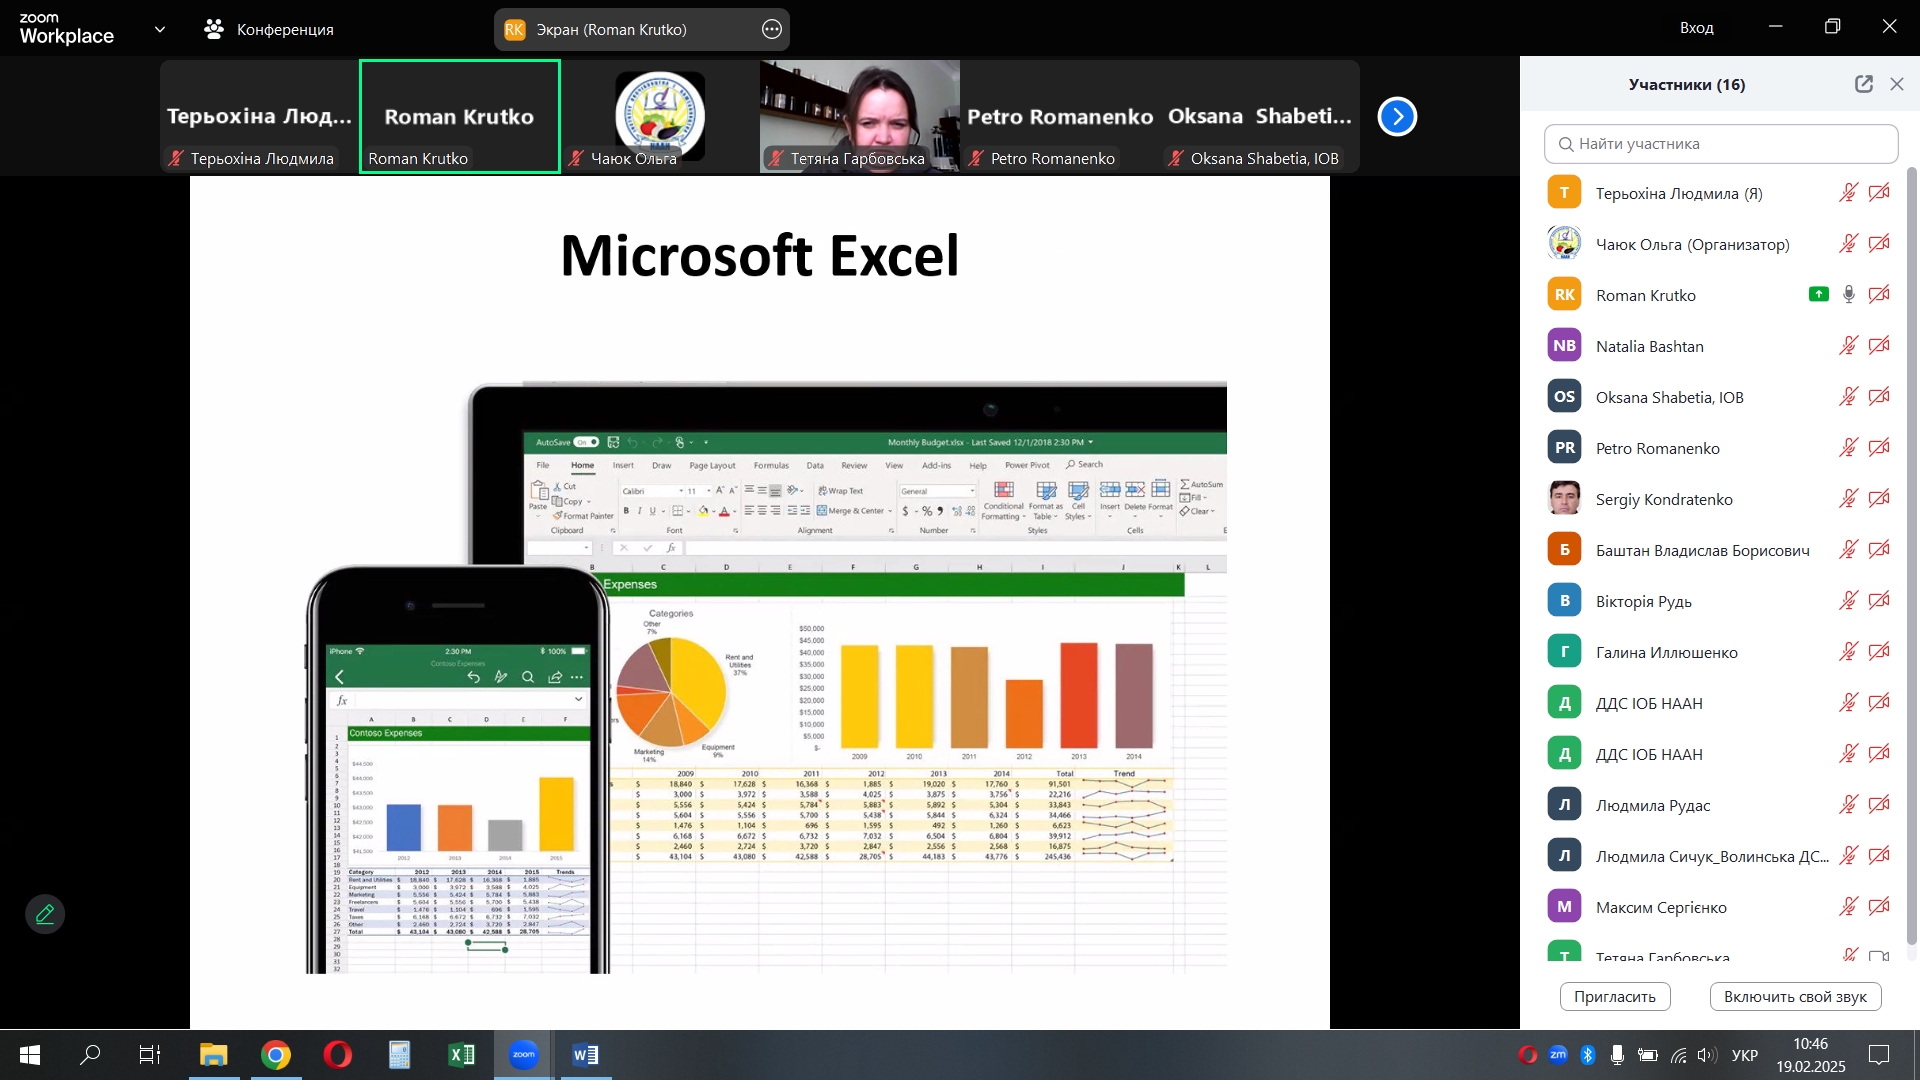Click camera-off icon for Petro Romanenko
This screenshot has height=1080, width=1920.
1879,448
